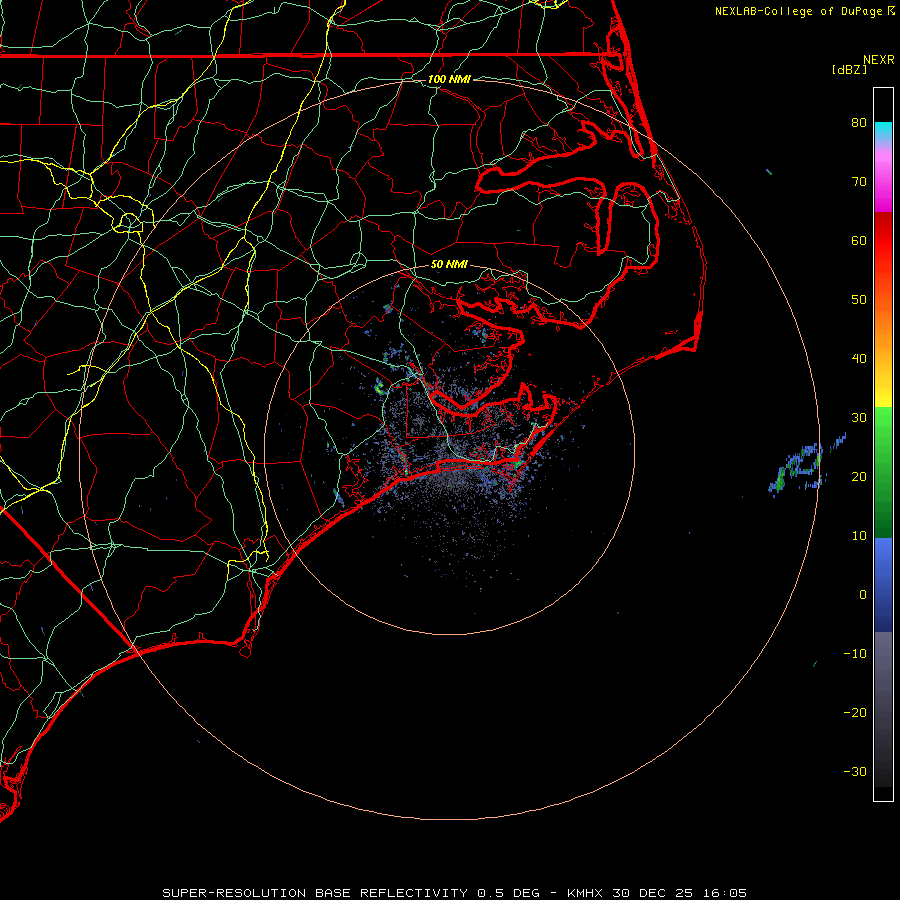This screenshot has height=900, width=900.
Task: Click the 70 value on dBZ scale
Action: click(859, 181)
